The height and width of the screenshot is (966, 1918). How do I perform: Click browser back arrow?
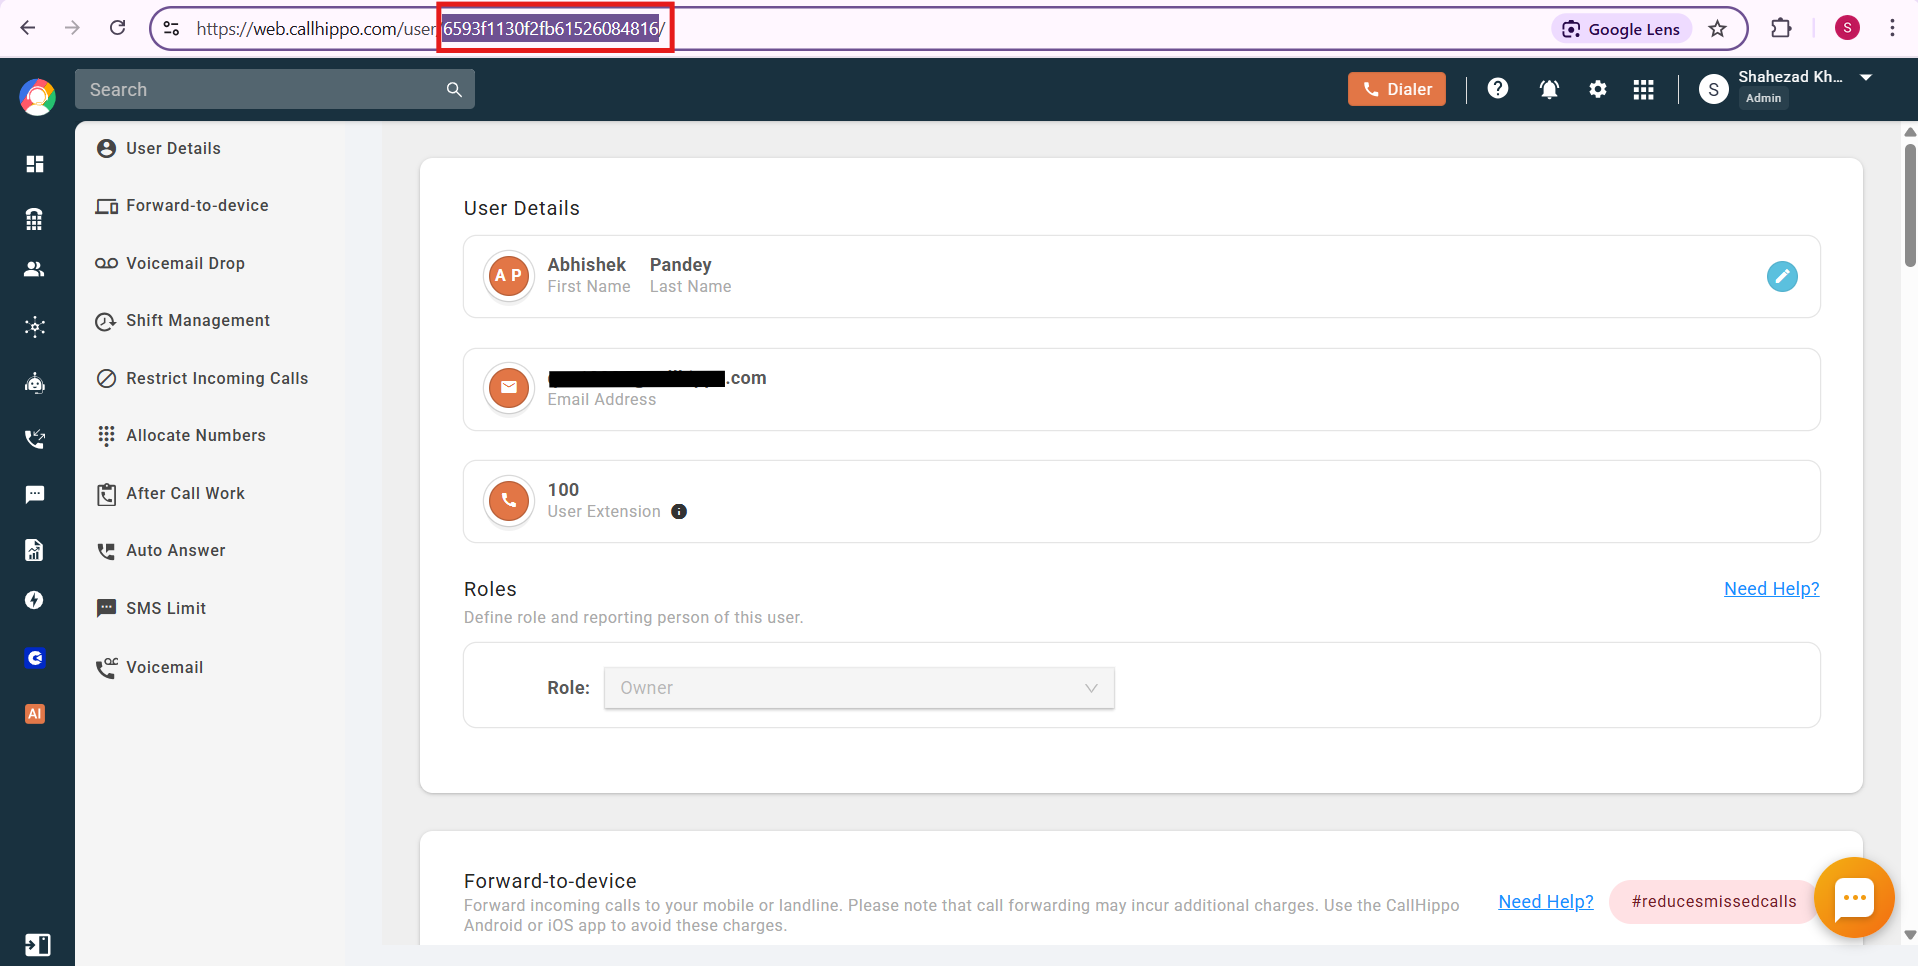point(28,28)
